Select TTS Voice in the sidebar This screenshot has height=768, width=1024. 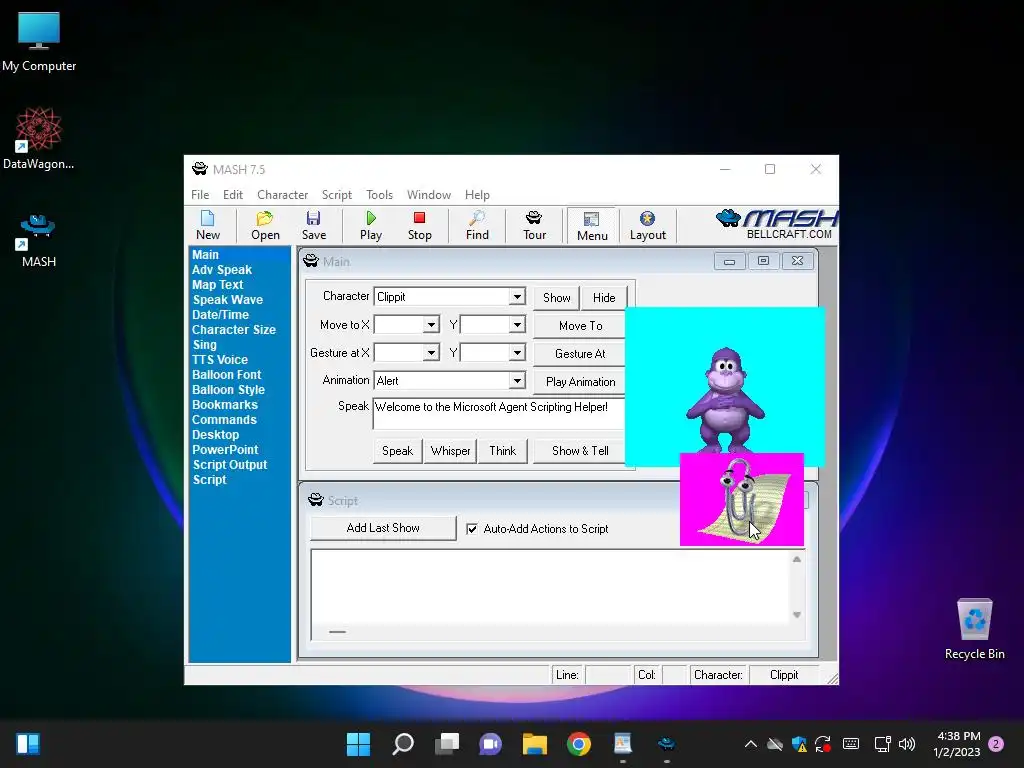click(219, 360)
